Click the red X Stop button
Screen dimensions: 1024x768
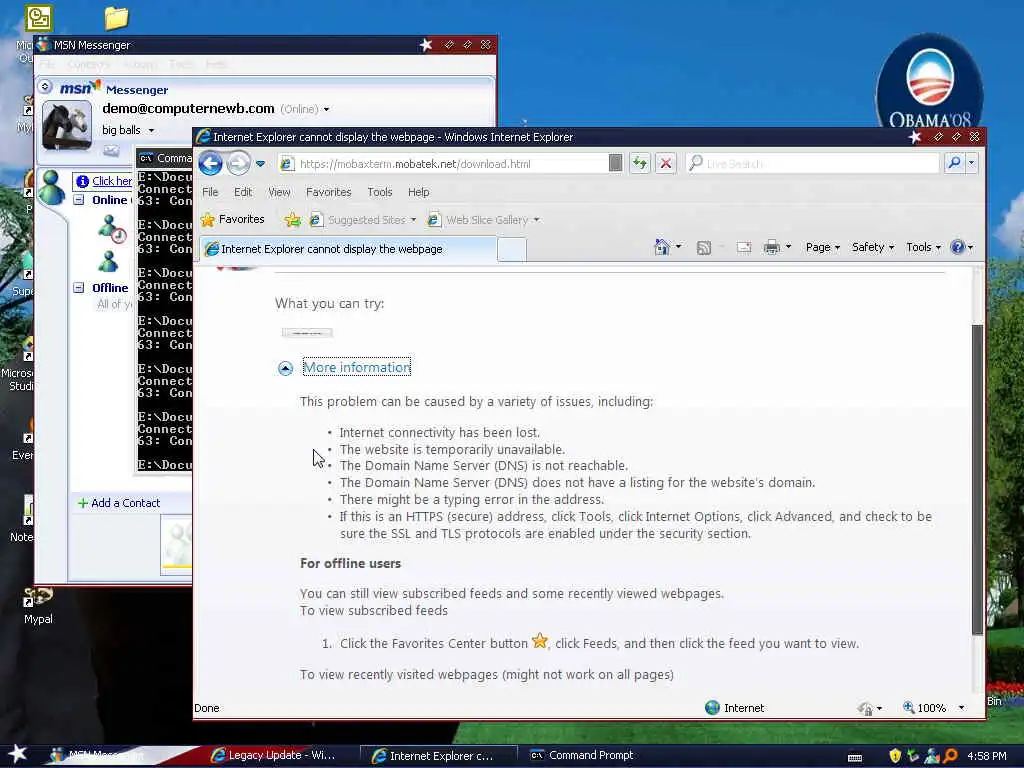665,163
